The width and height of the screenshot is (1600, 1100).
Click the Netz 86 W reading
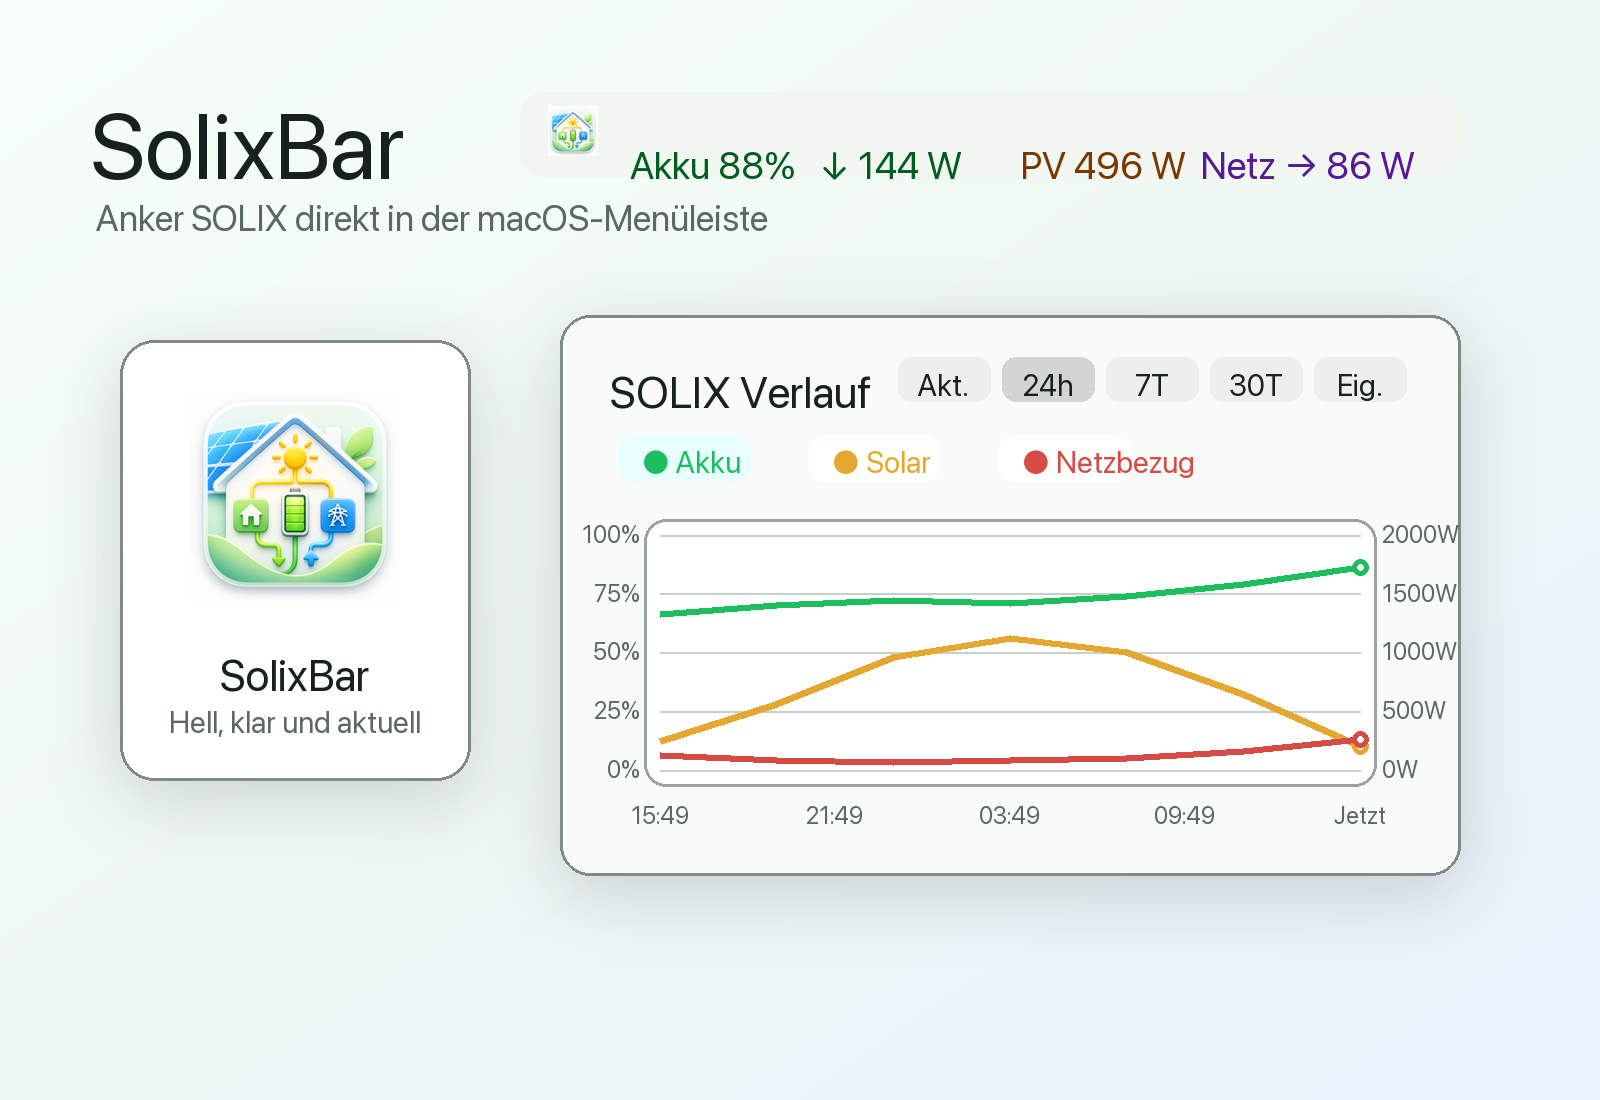1307,166
